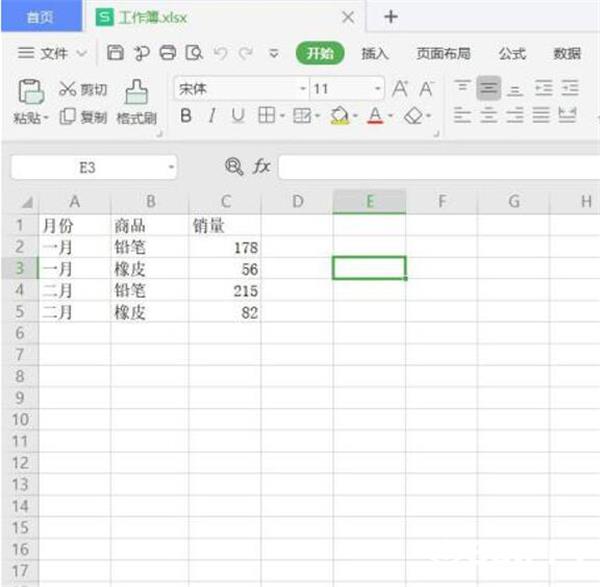Apply the red font color A

pos(375,115)
